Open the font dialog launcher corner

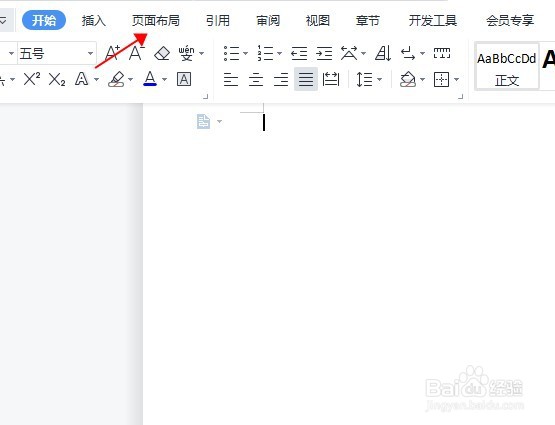click(x=206, y=97)
